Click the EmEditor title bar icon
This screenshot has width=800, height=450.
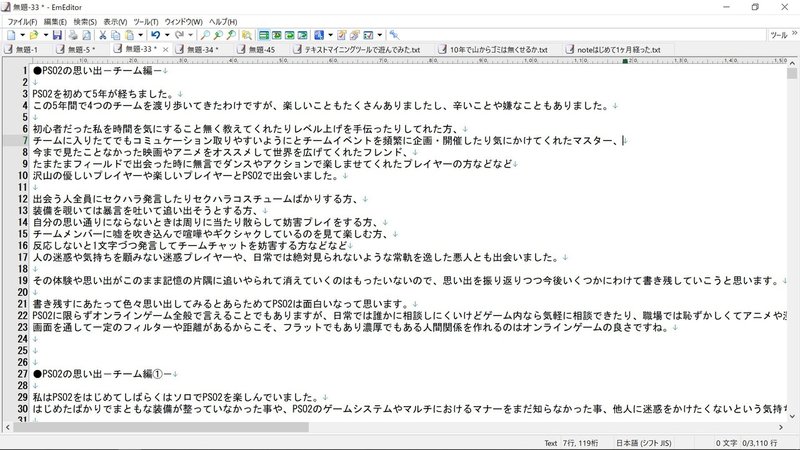[6, 7]
